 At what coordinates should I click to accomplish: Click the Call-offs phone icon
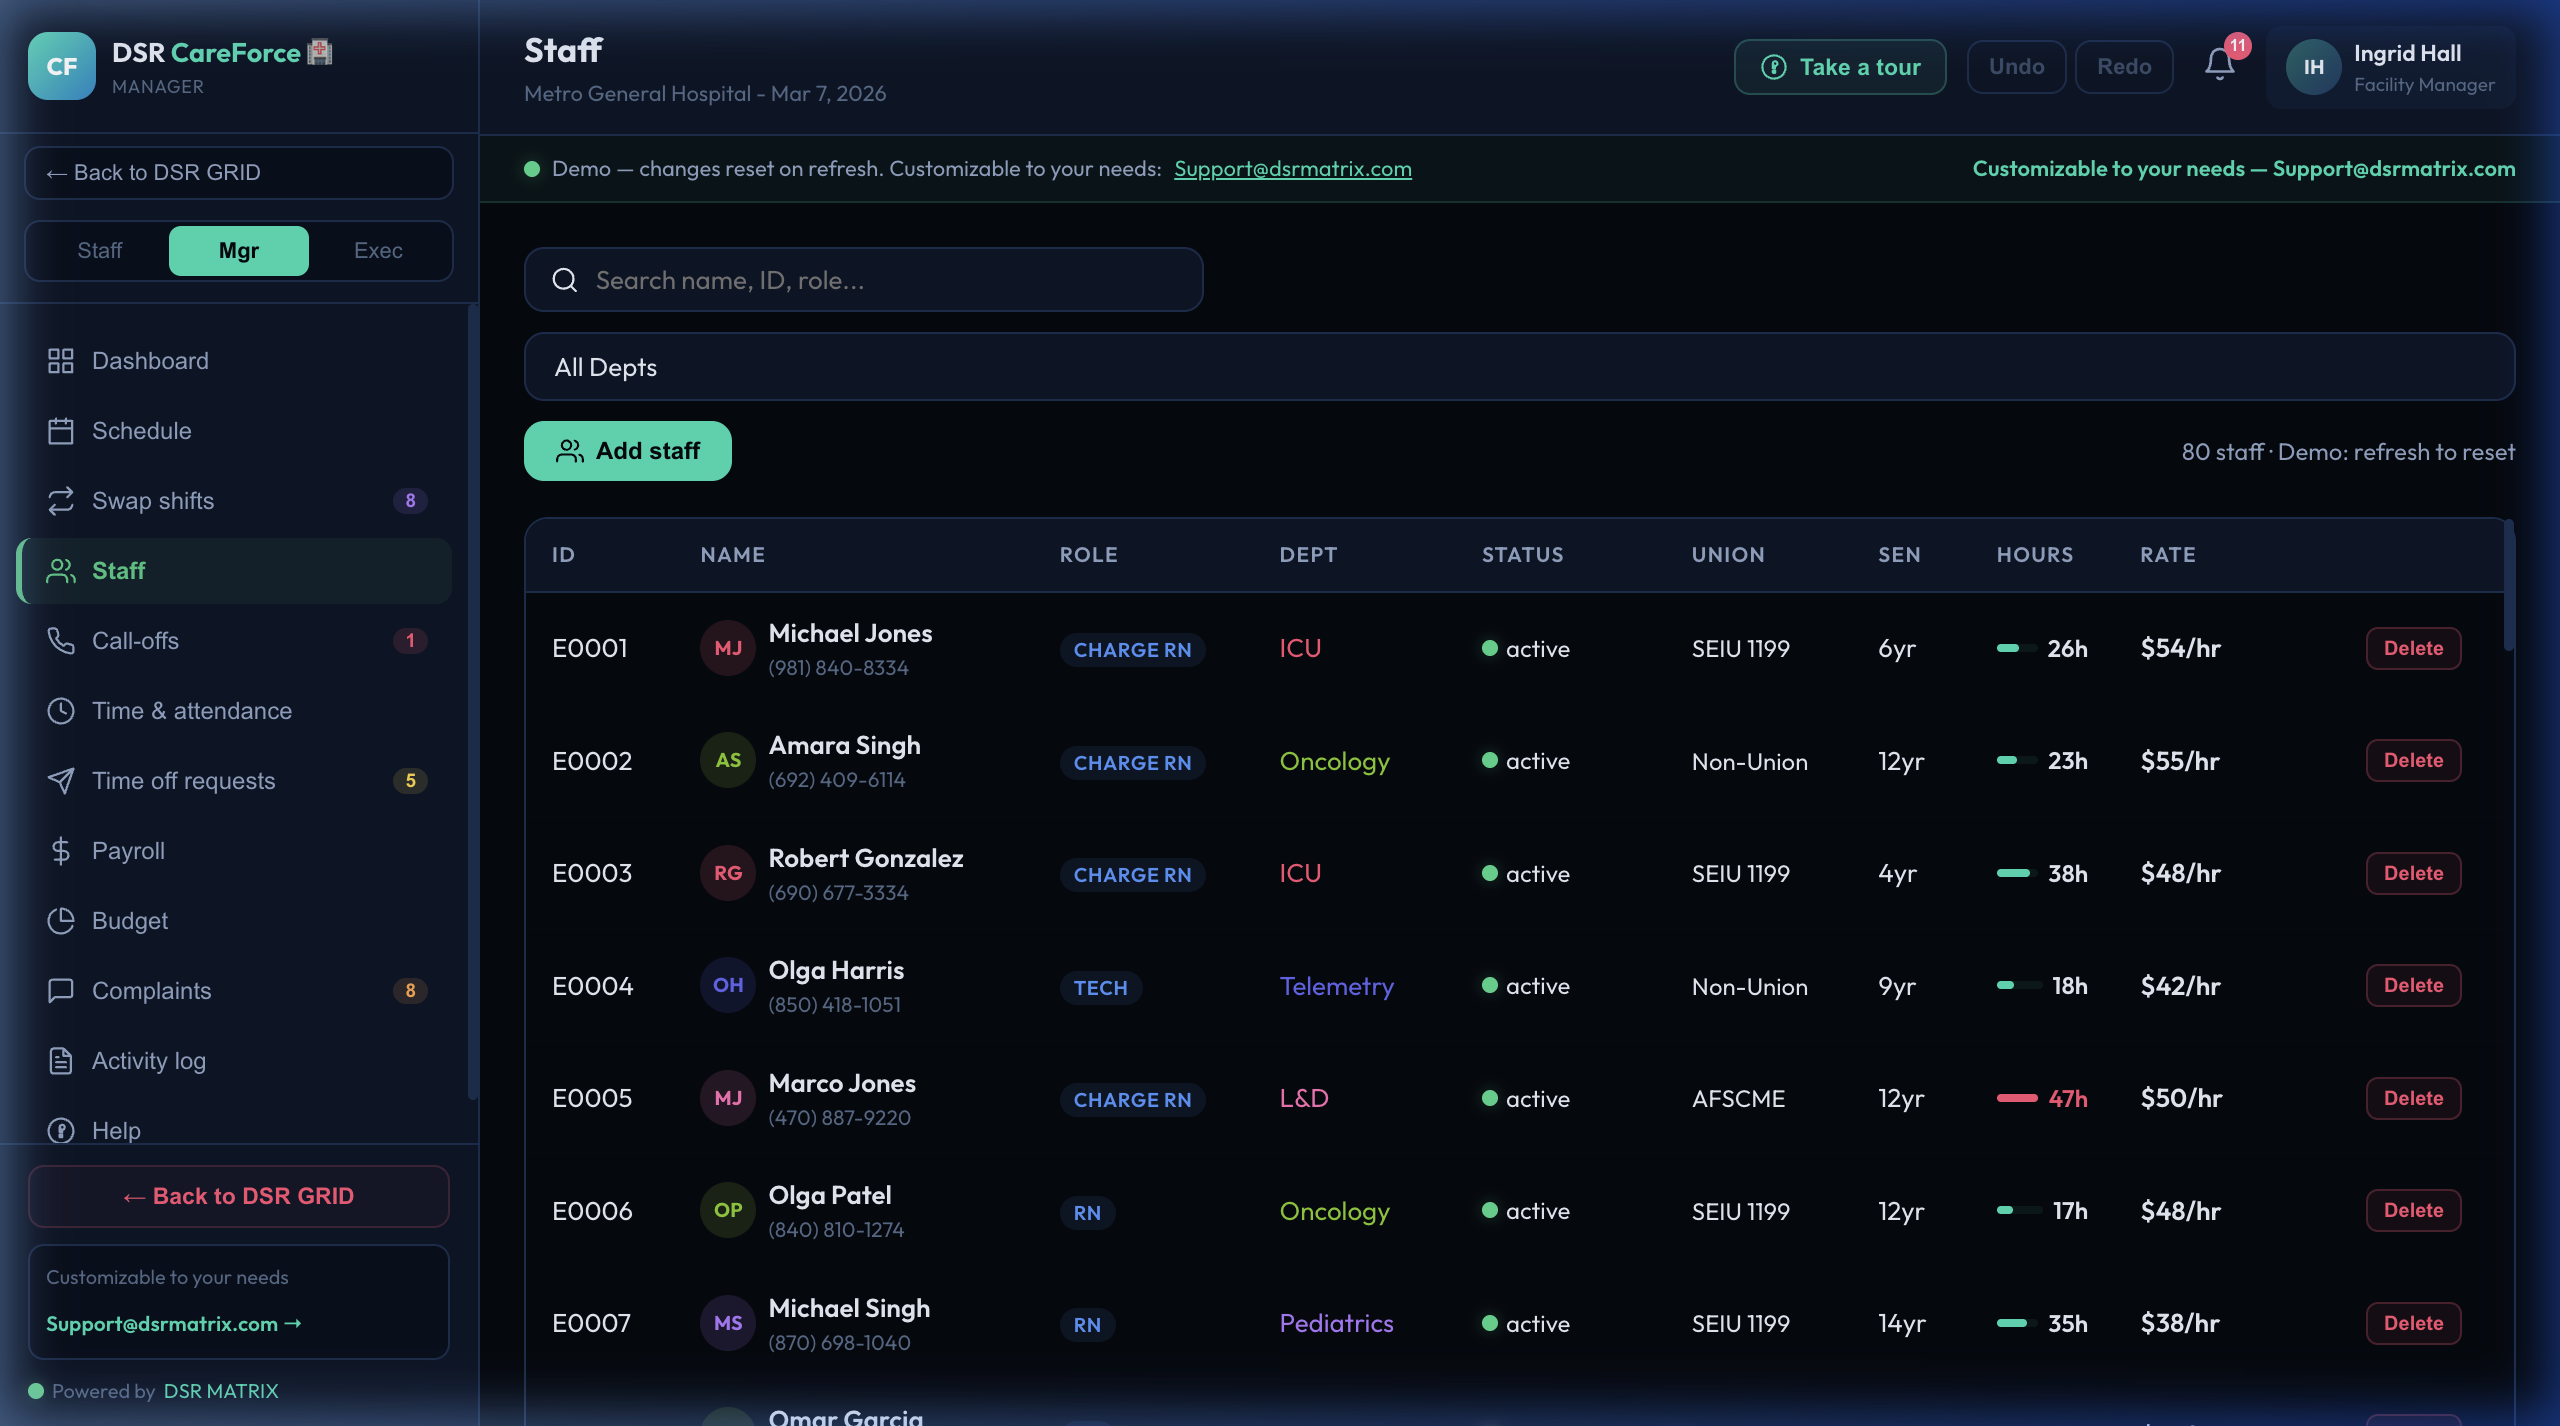coord(61,641)
